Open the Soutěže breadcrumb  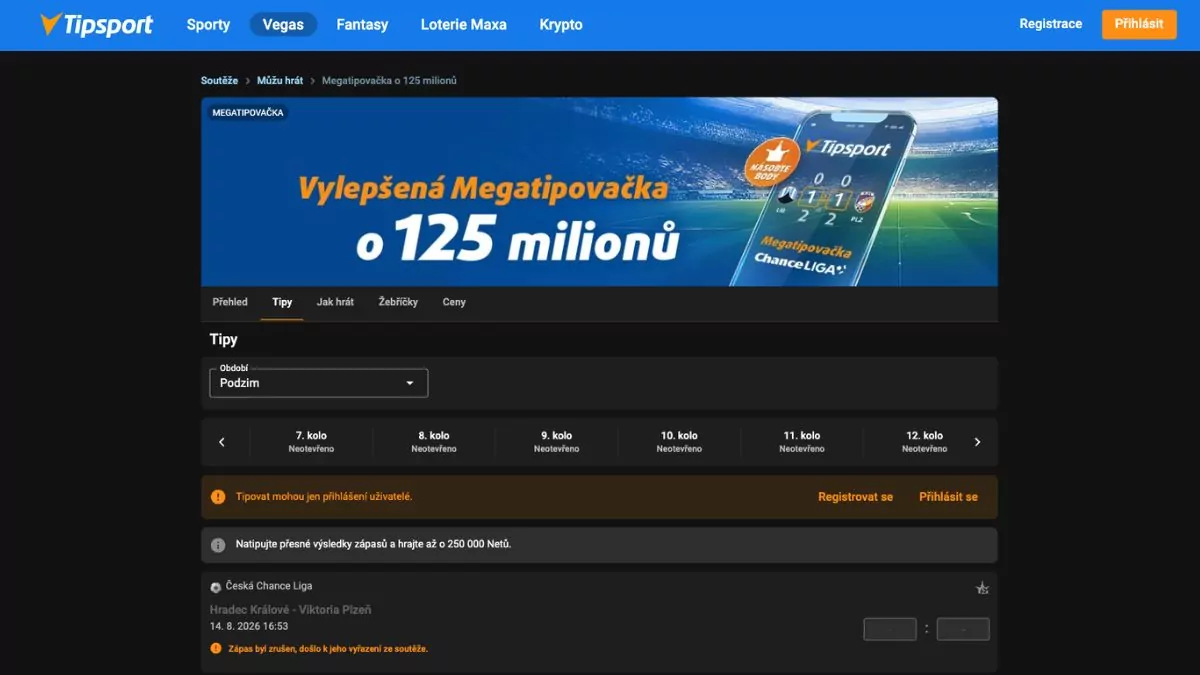219,80
